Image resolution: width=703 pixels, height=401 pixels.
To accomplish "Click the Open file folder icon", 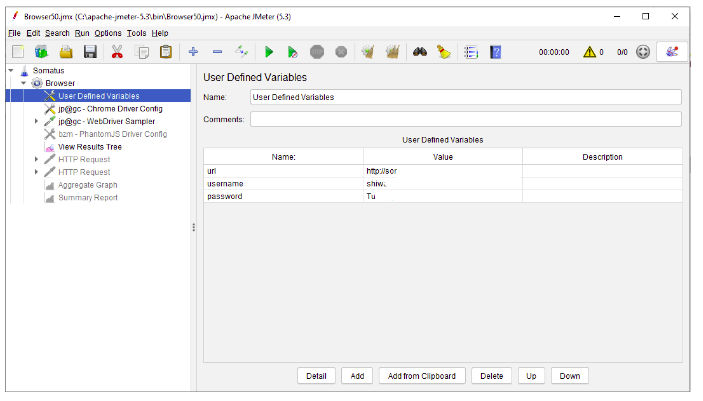I will coord(66,52).
